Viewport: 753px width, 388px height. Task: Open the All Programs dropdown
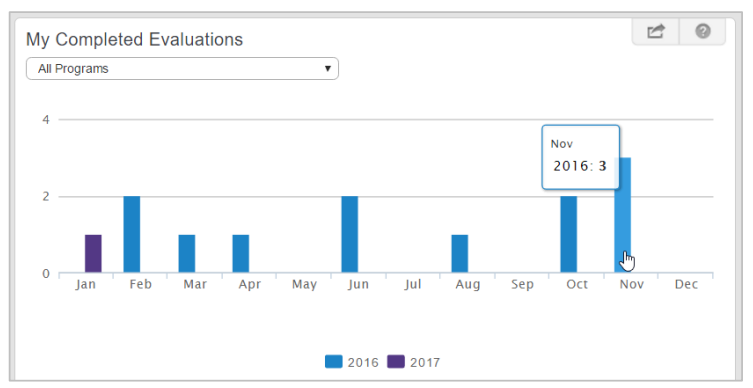coord(182,69)
